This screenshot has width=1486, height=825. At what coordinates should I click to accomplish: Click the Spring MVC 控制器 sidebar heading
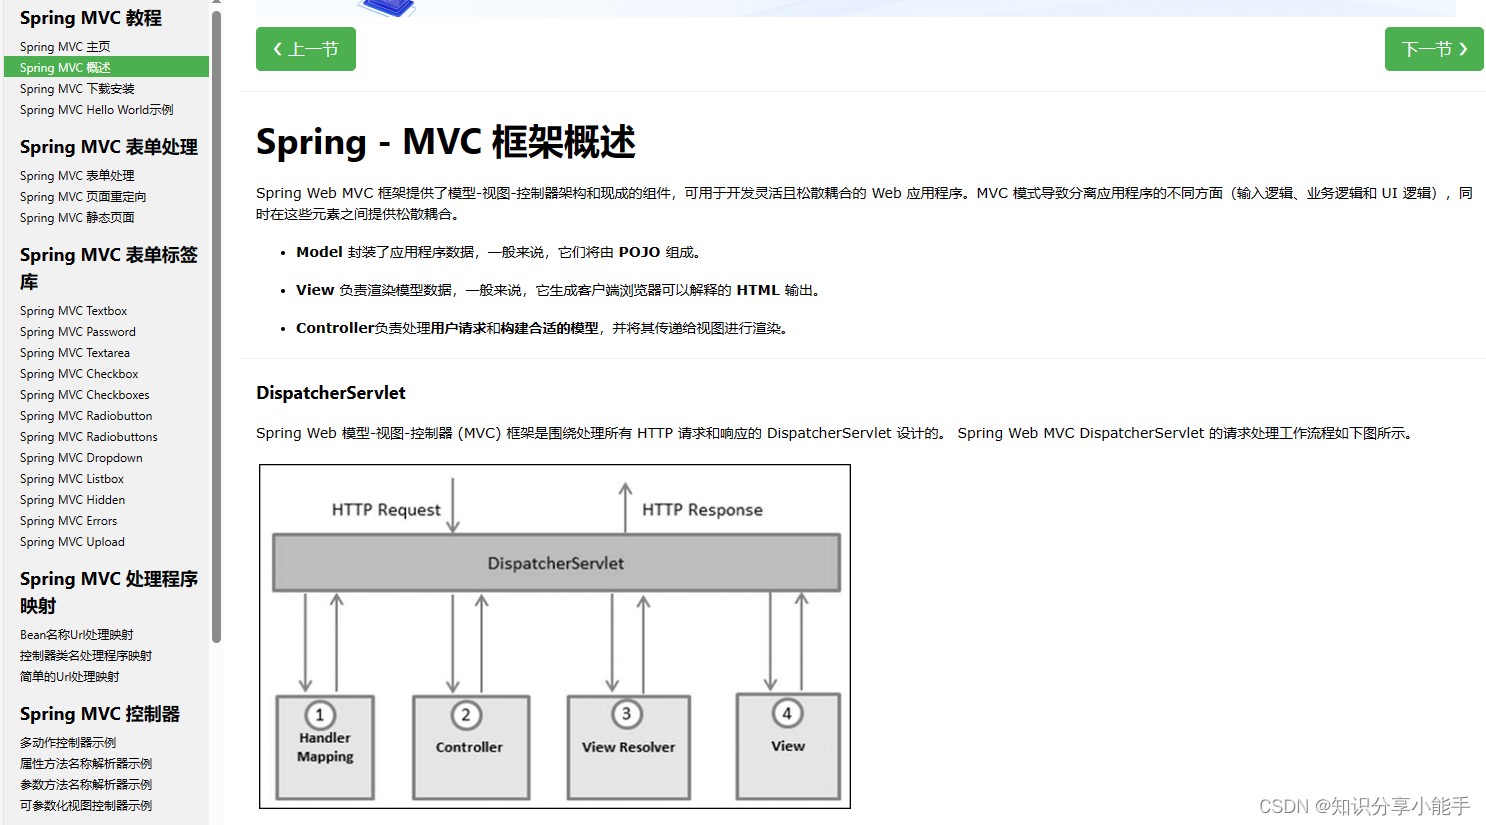pyautogui.click(x=100, y=714)
